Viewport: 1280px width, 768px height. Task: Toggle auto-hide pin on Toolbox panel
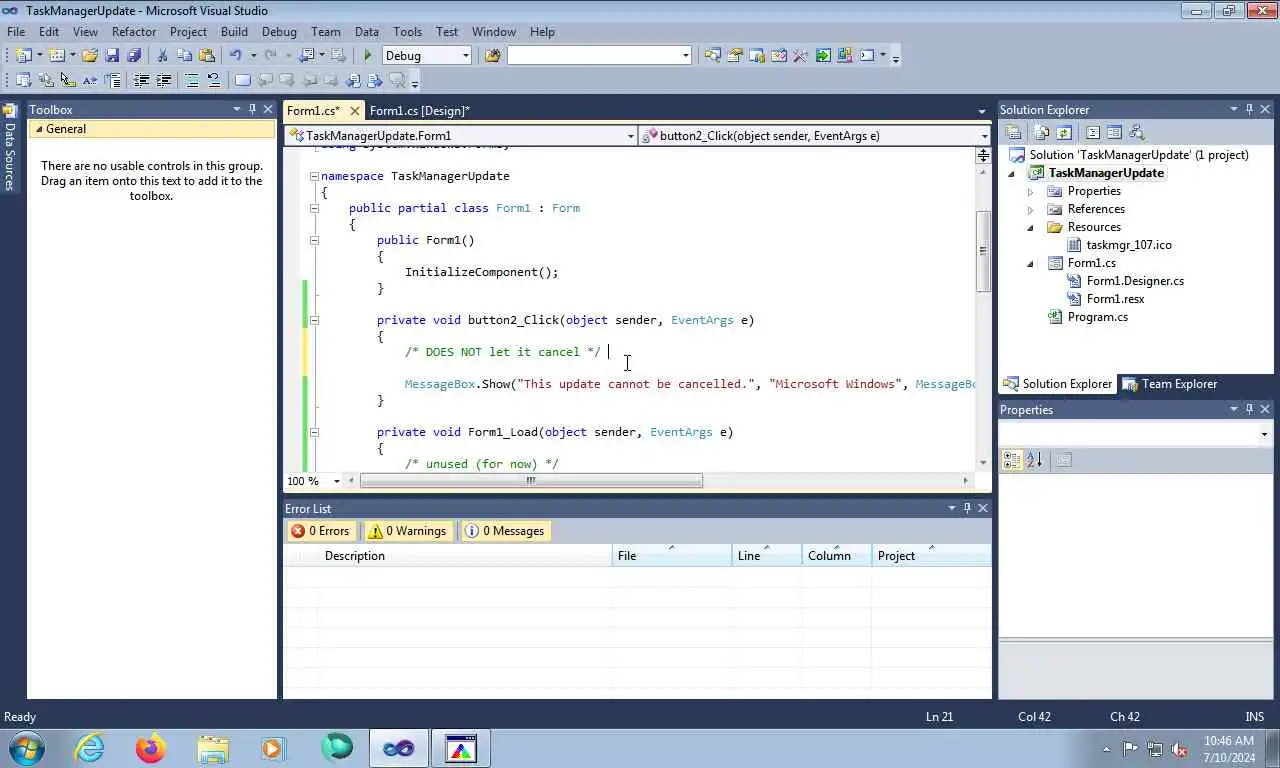(x=252, y=109)
